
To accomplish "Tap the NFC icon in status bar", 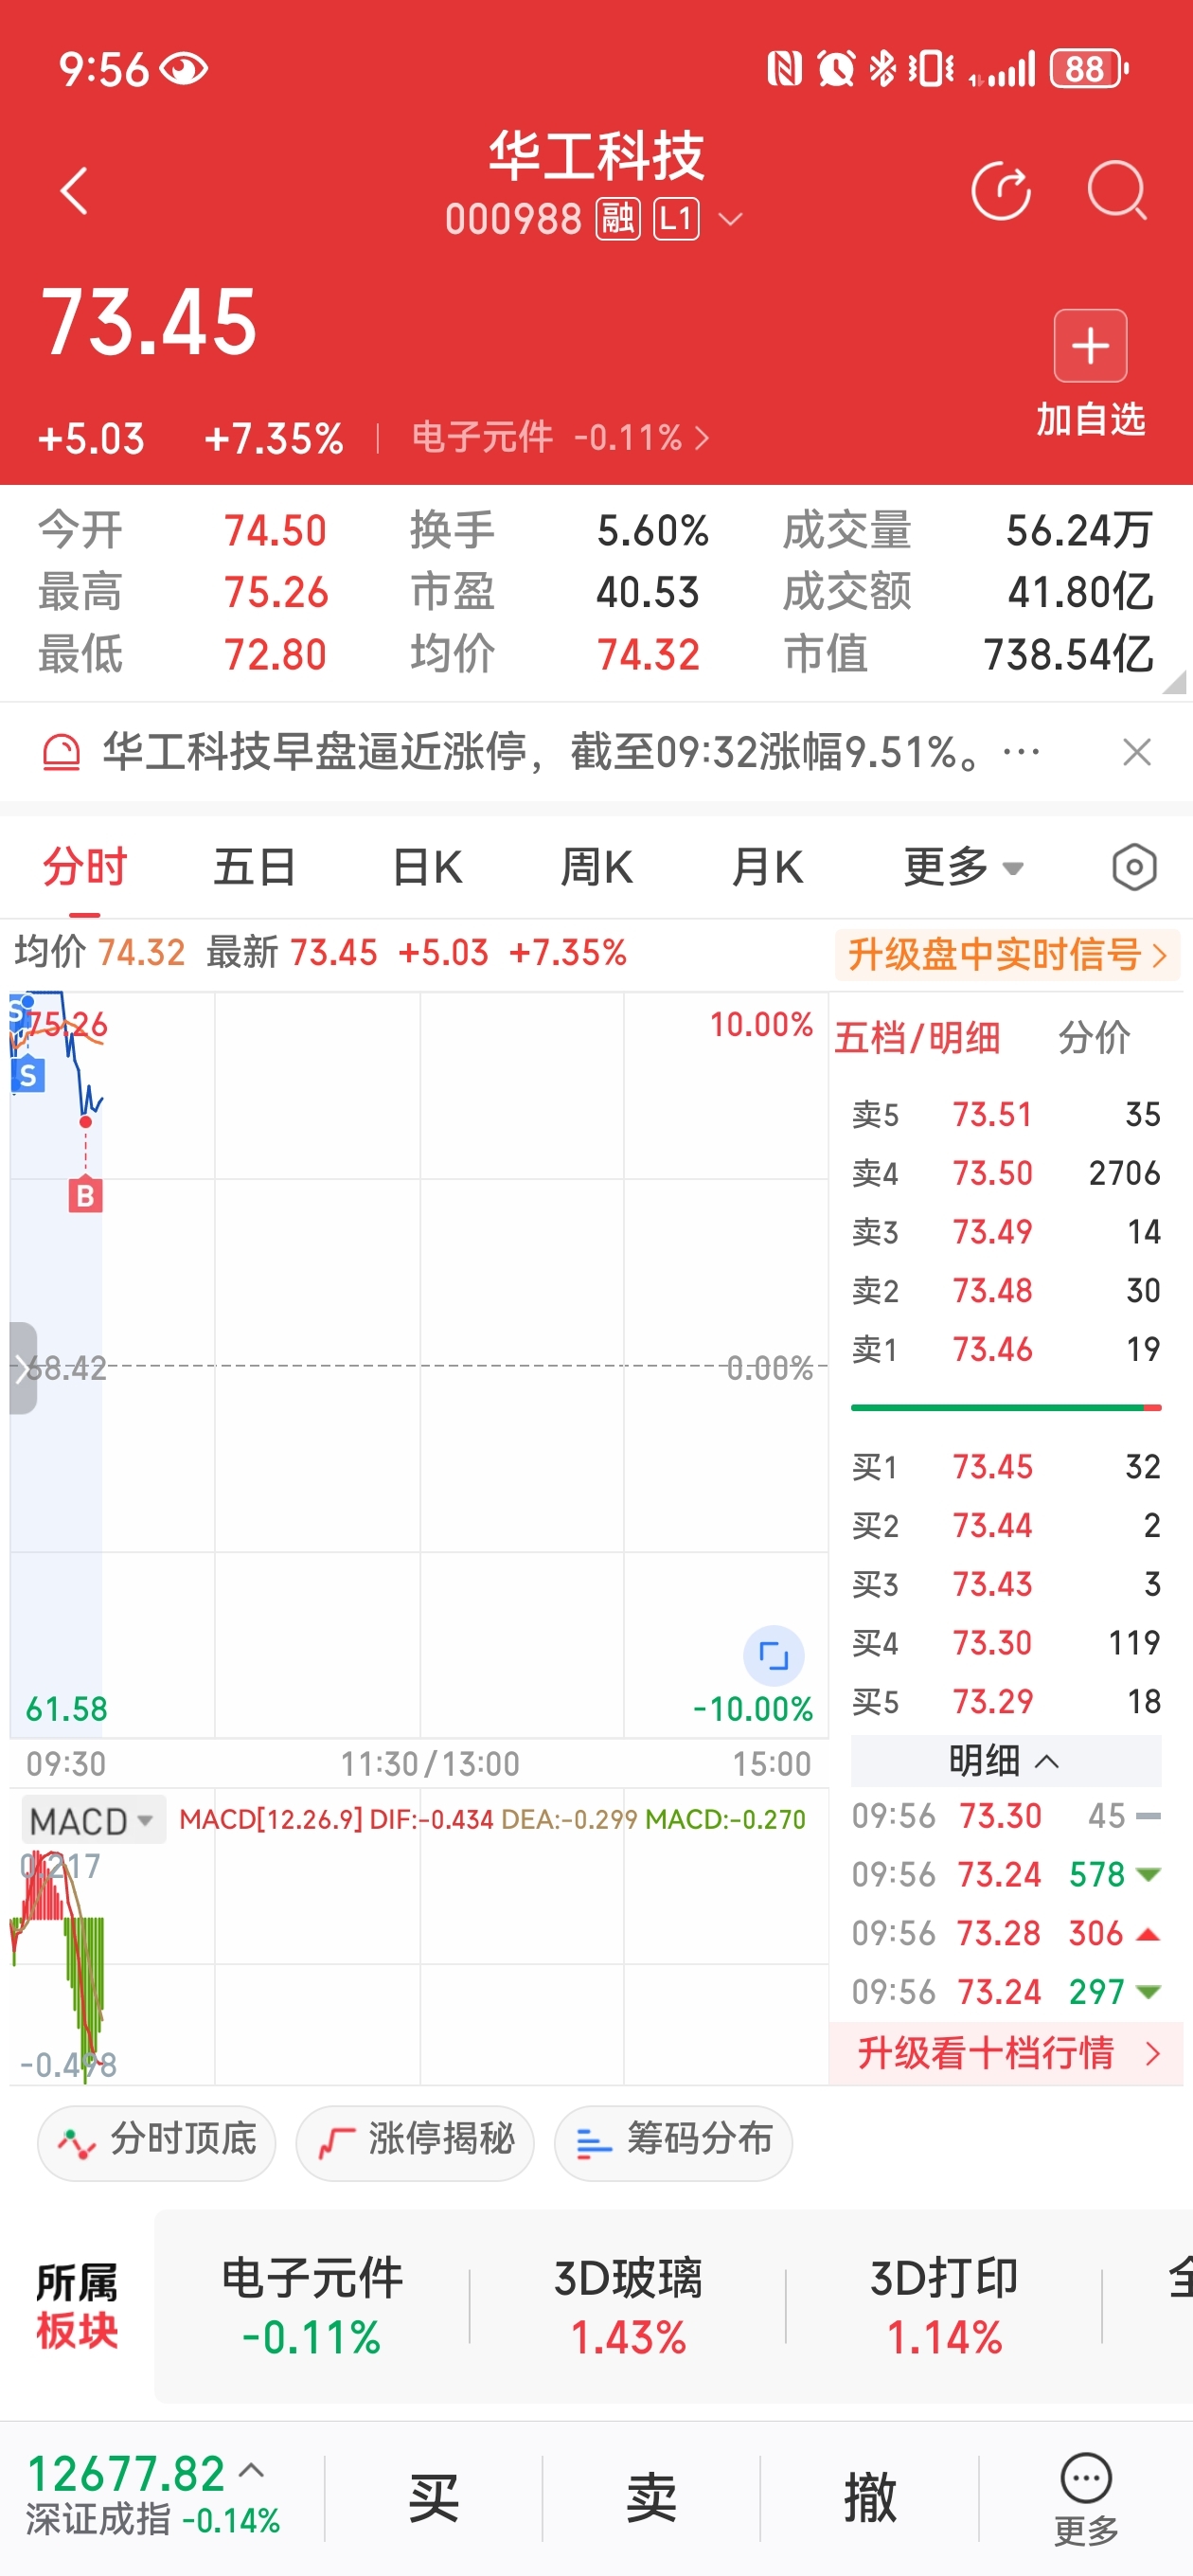I will (x=784, y=69).
